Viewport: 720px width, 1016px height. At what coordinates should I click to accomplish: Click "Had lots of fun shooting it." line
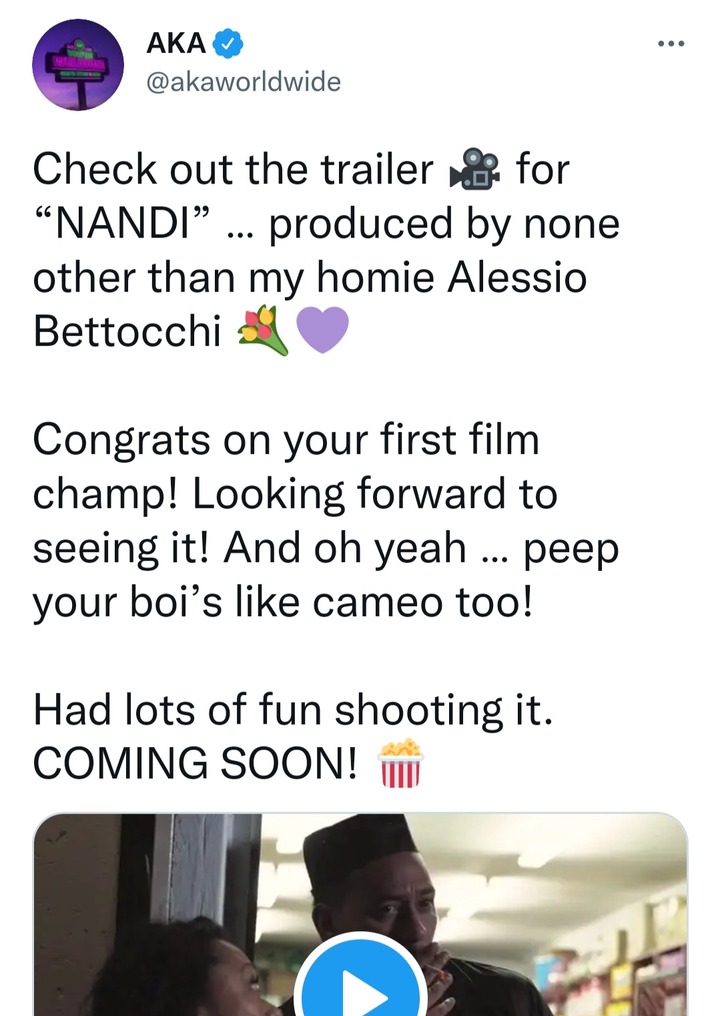pyautogui.click(x=293, y=710)
